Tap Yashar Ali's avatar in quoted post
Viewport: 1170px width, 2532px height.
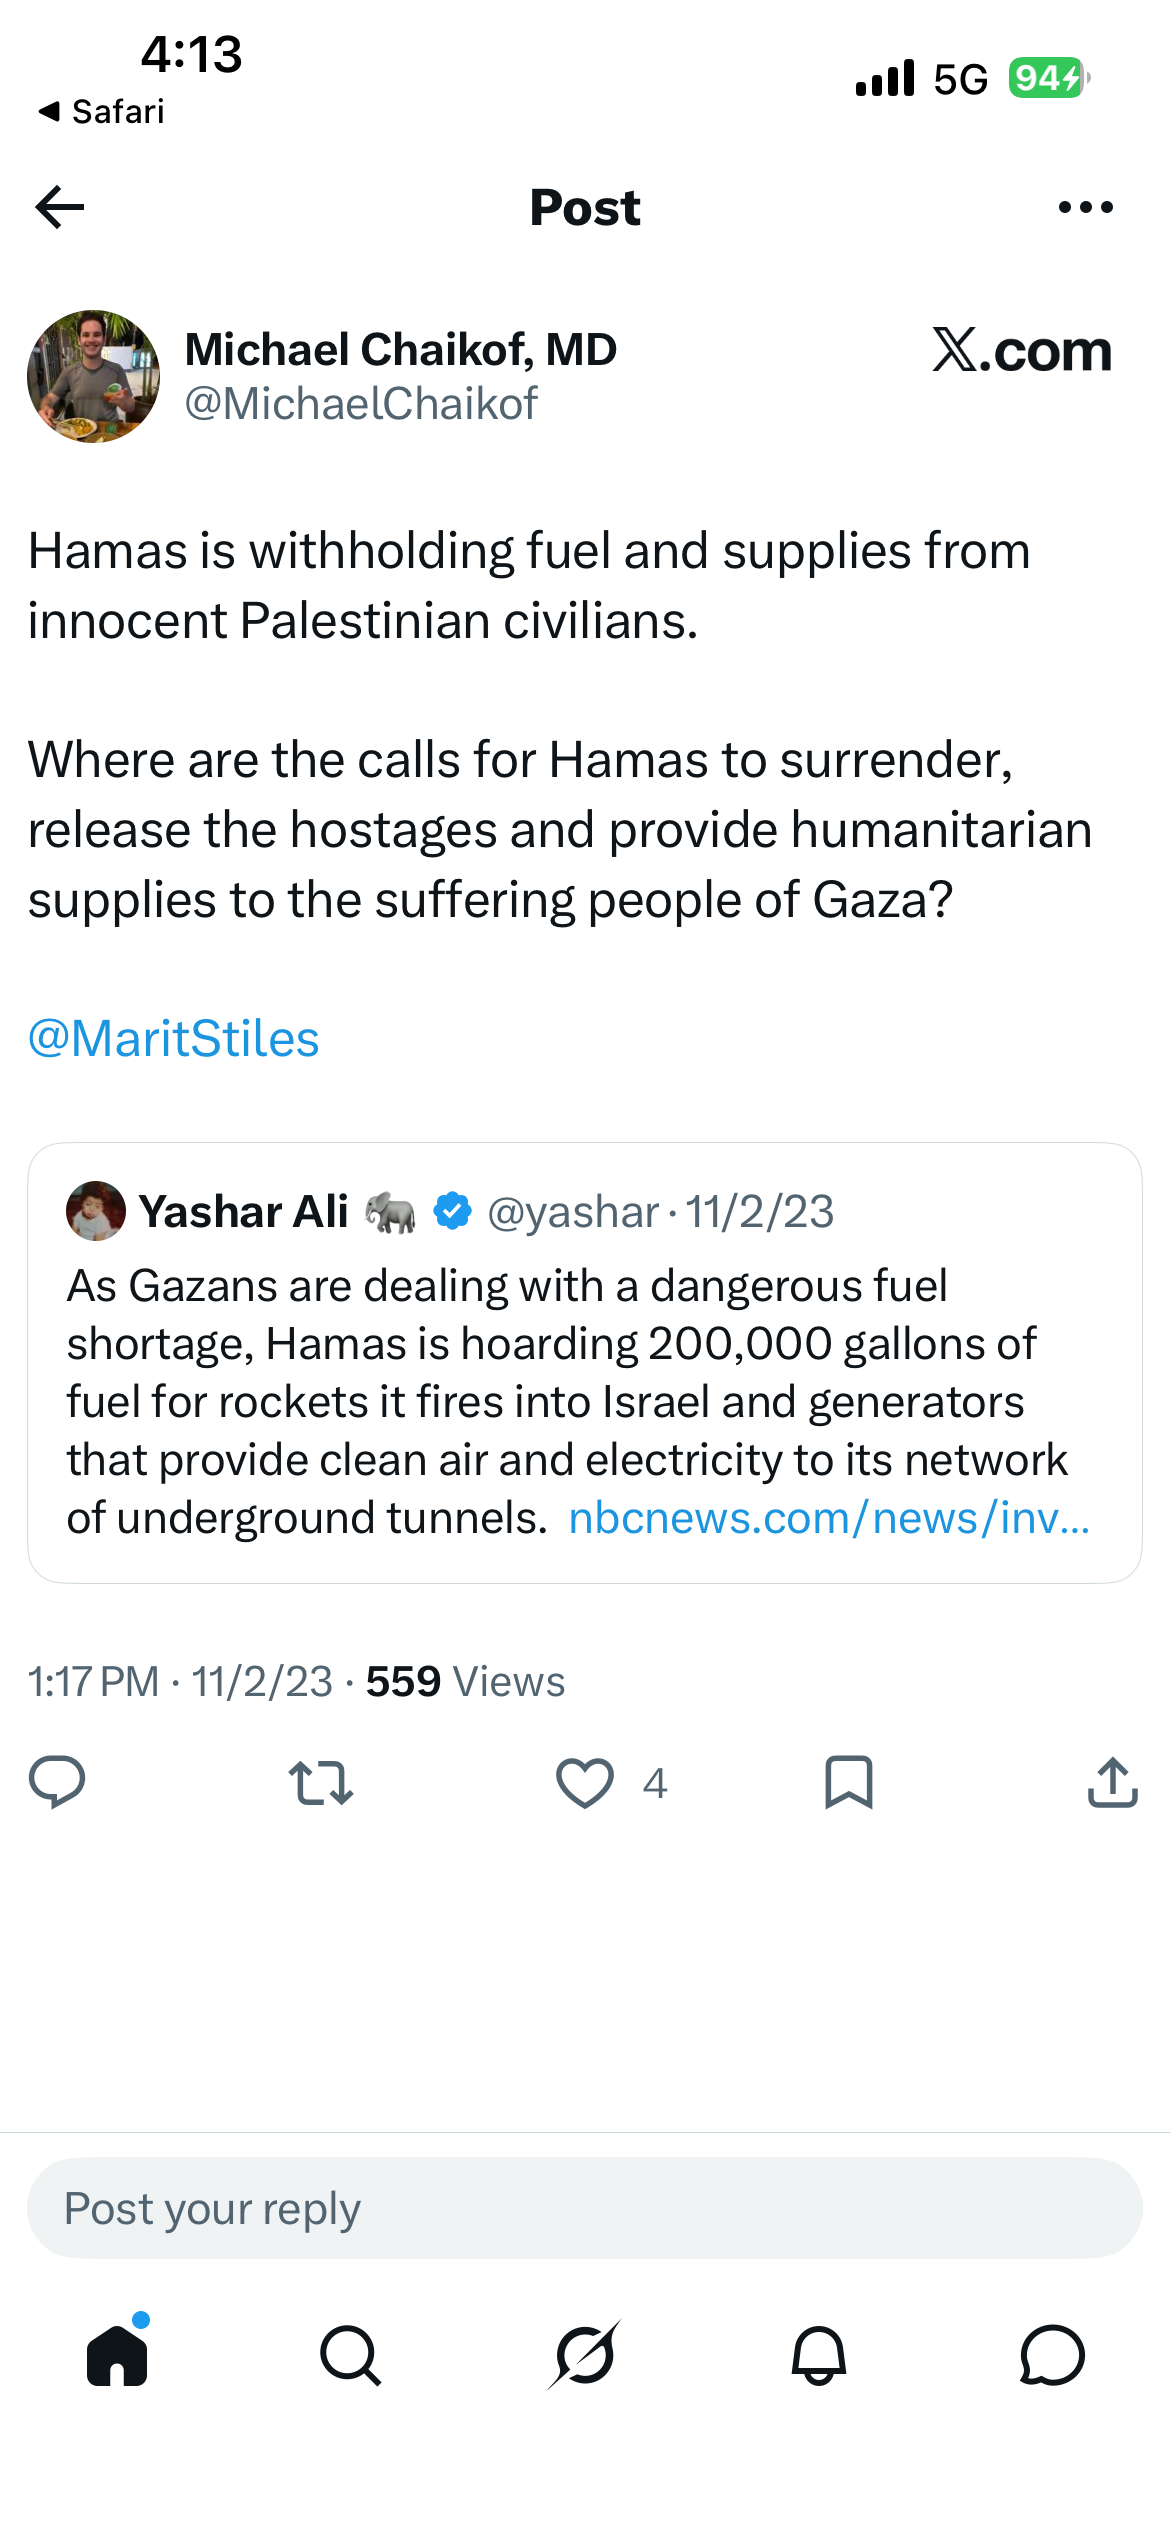(96, 1211)
